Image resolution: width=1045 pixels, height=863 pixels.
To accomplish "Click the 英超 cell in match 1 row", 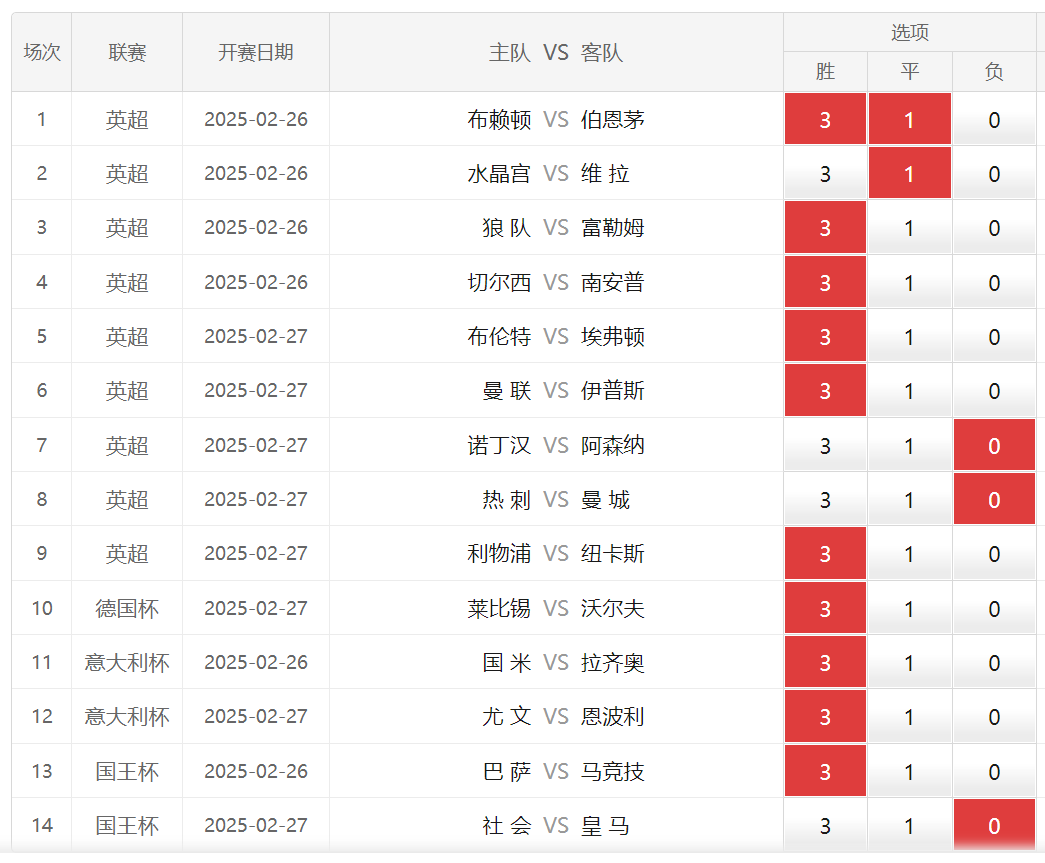I will (127, 119).
